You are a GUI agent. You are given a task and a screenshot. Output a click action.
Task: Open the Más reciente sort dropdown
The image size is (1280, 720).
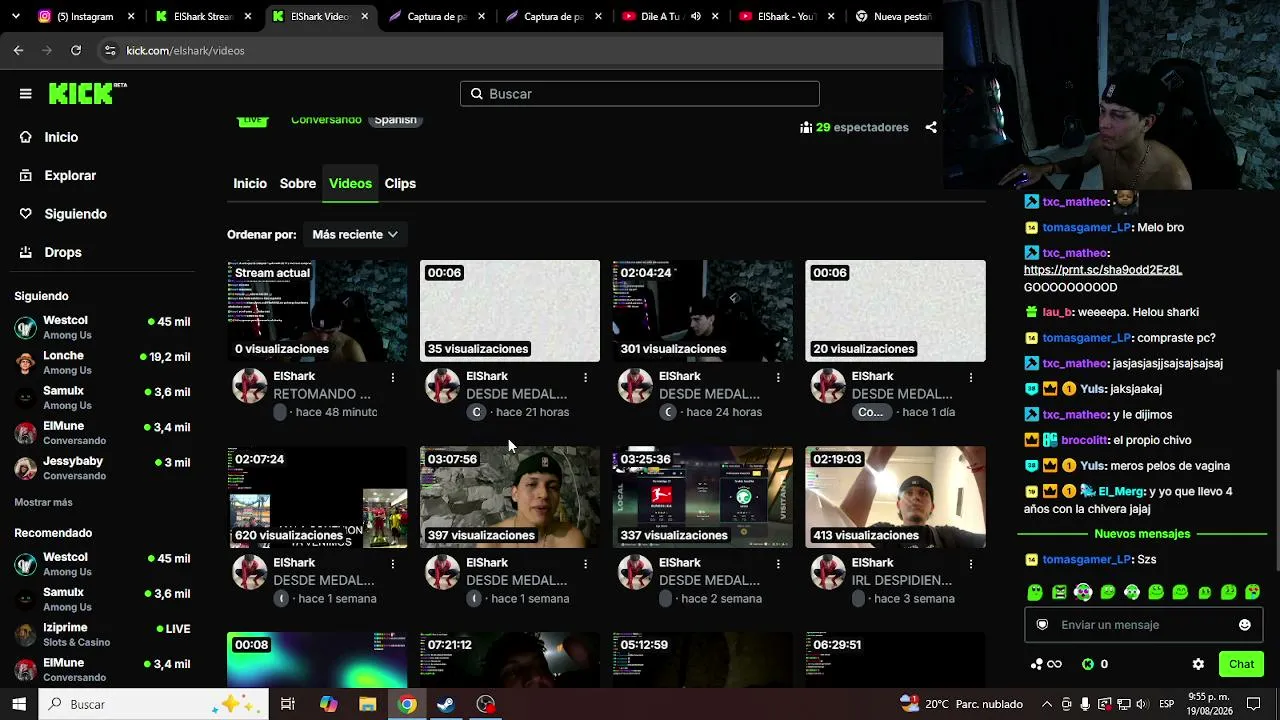pos(354,234)
